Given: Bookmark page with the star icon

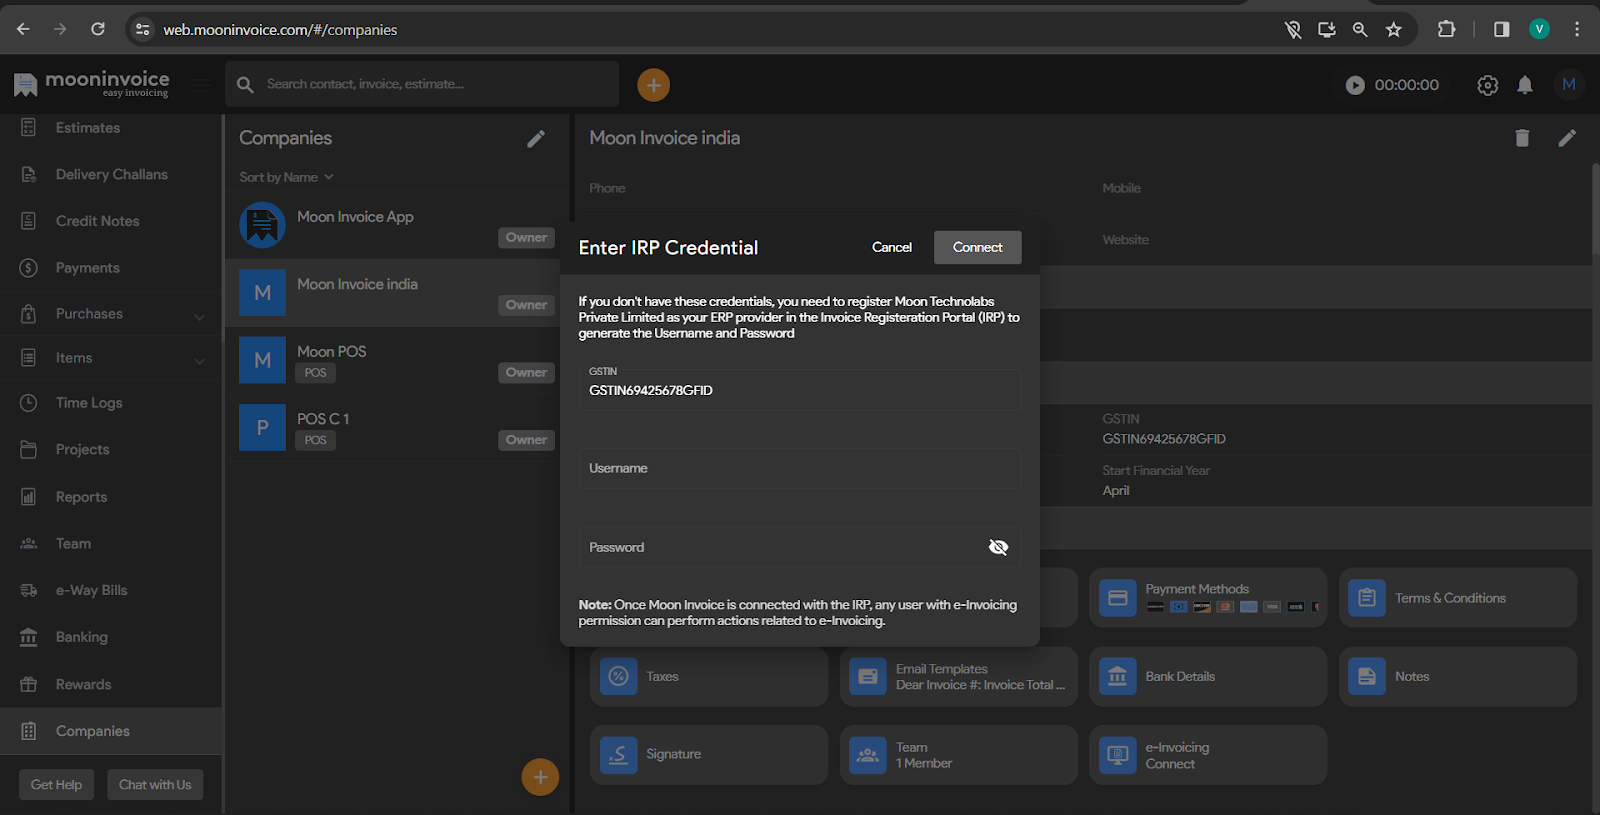Looking at the screenshot, I should [x=1393, y=30].
